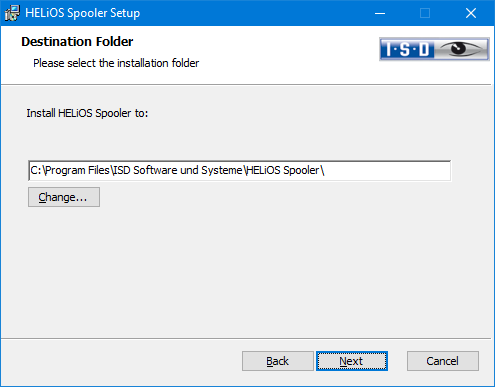495x387 pixels.
Task: Cancel the HELiOS Spooler installation
Action: (443, 361)
